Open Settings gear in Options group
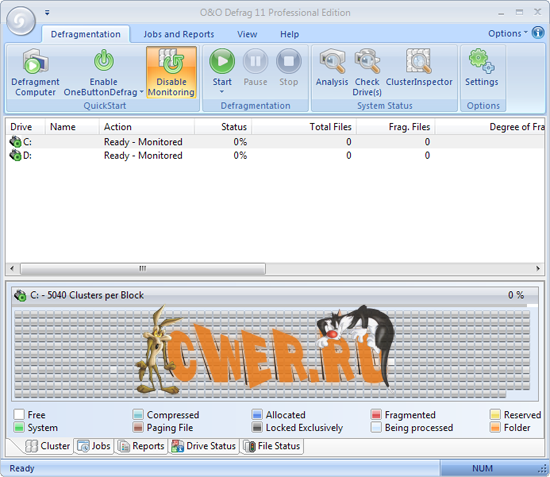The width and height of the screenshot is (550, 477). tap(482, 61)
